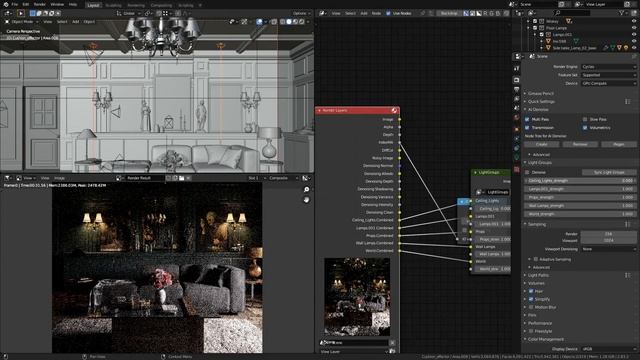Open the Output properties tab icon
This screenshot has height=360, width=640.
tap(517, 89)
